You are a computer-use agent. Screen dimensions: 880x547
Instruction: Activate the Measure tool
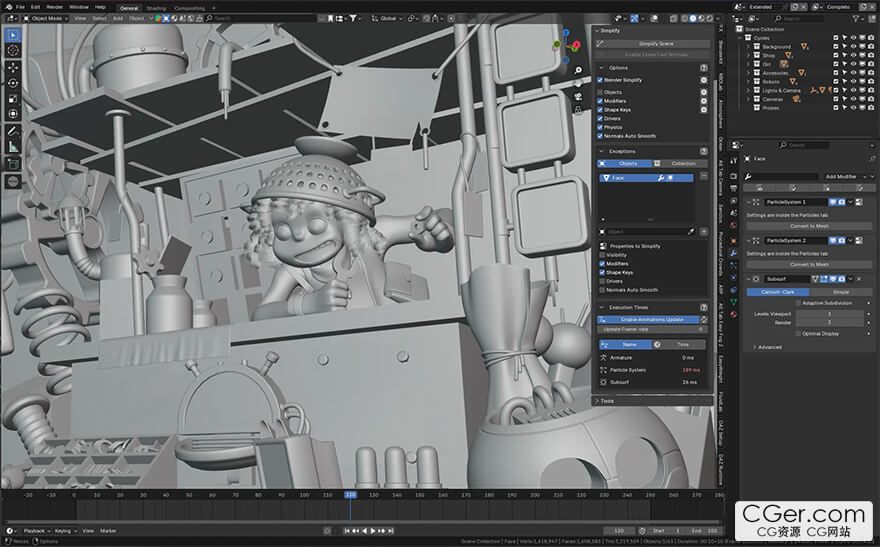pyautogui.click(x=13, y=147)
